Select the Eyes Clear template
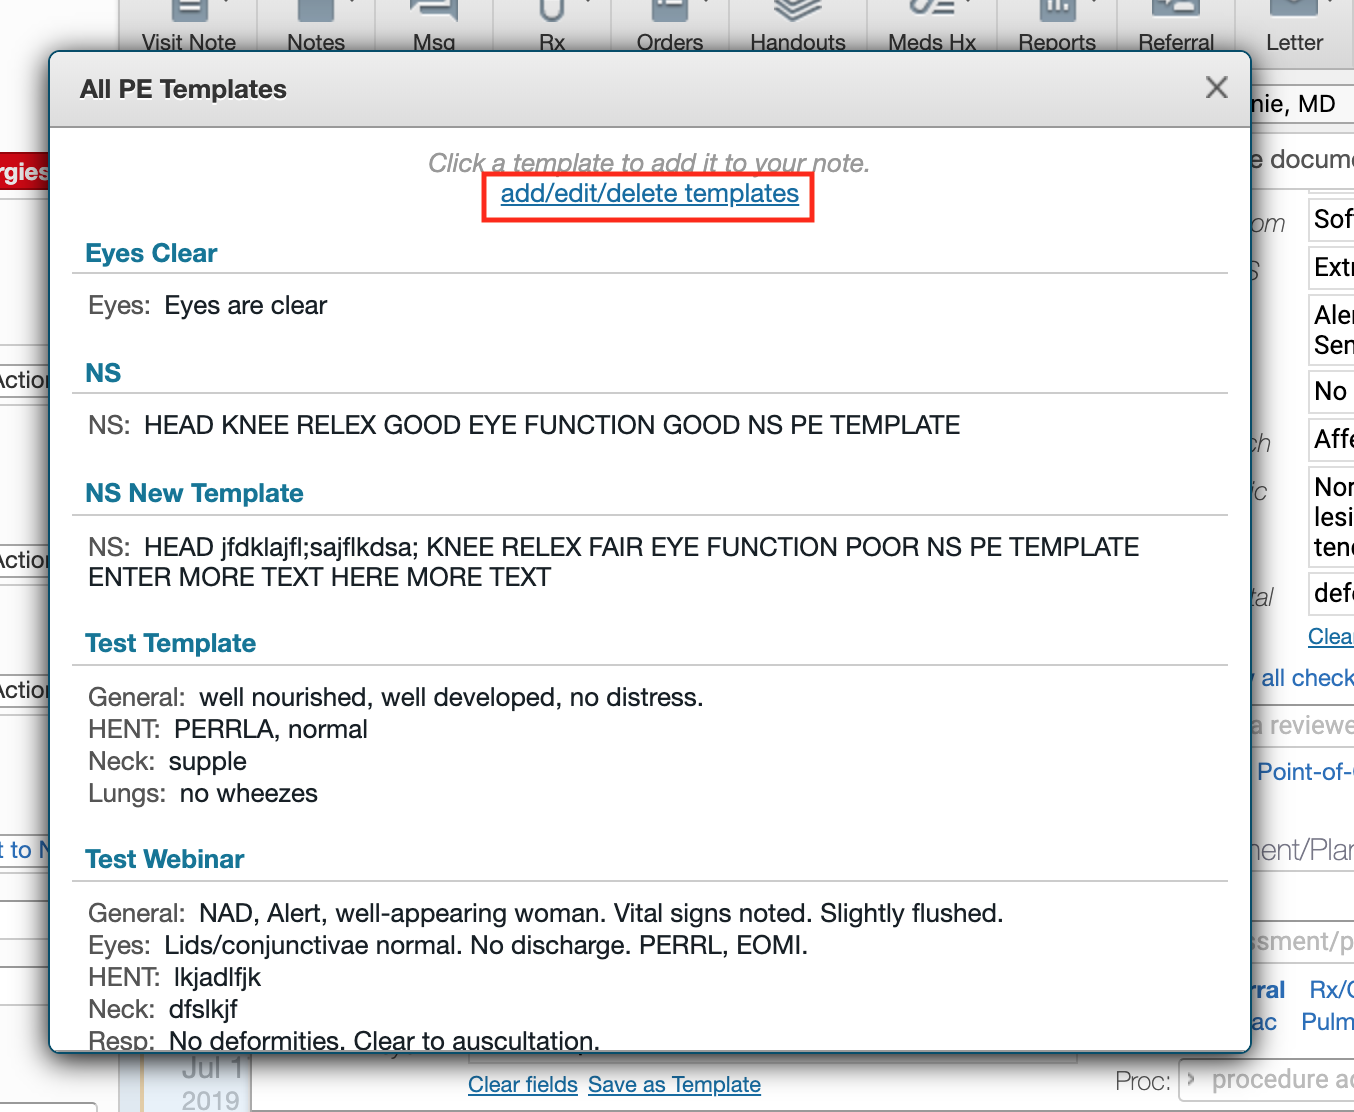Viewport: 1354px width, 1112px height. click(x=151, y=254)
